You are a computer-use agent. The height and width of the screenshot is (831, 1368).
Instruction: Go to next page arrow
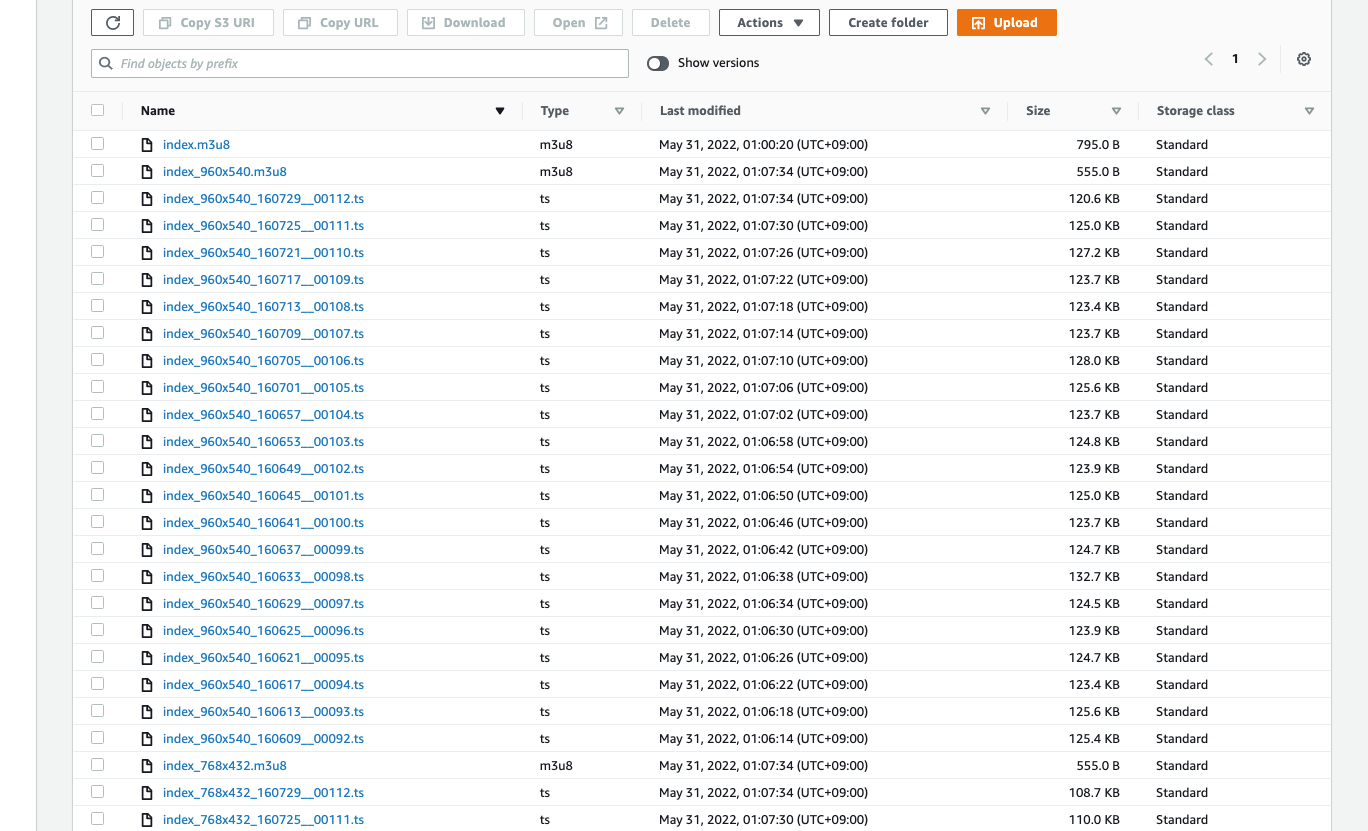[x=1262, y=60]
